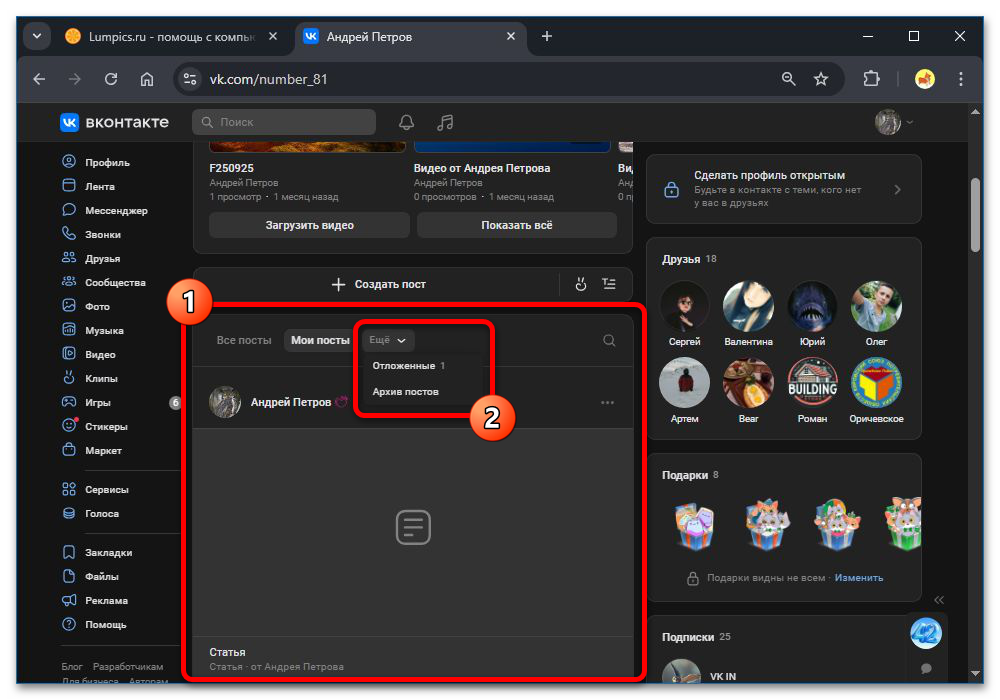Open Помощь help section

94,624
